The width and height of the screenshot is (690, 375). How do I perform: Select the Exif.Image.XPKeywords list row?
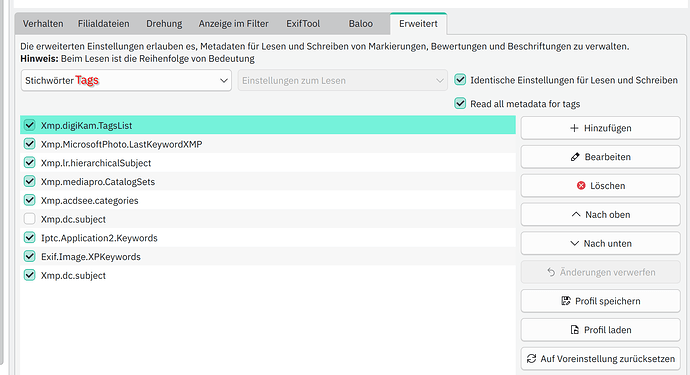click(268, 257)
